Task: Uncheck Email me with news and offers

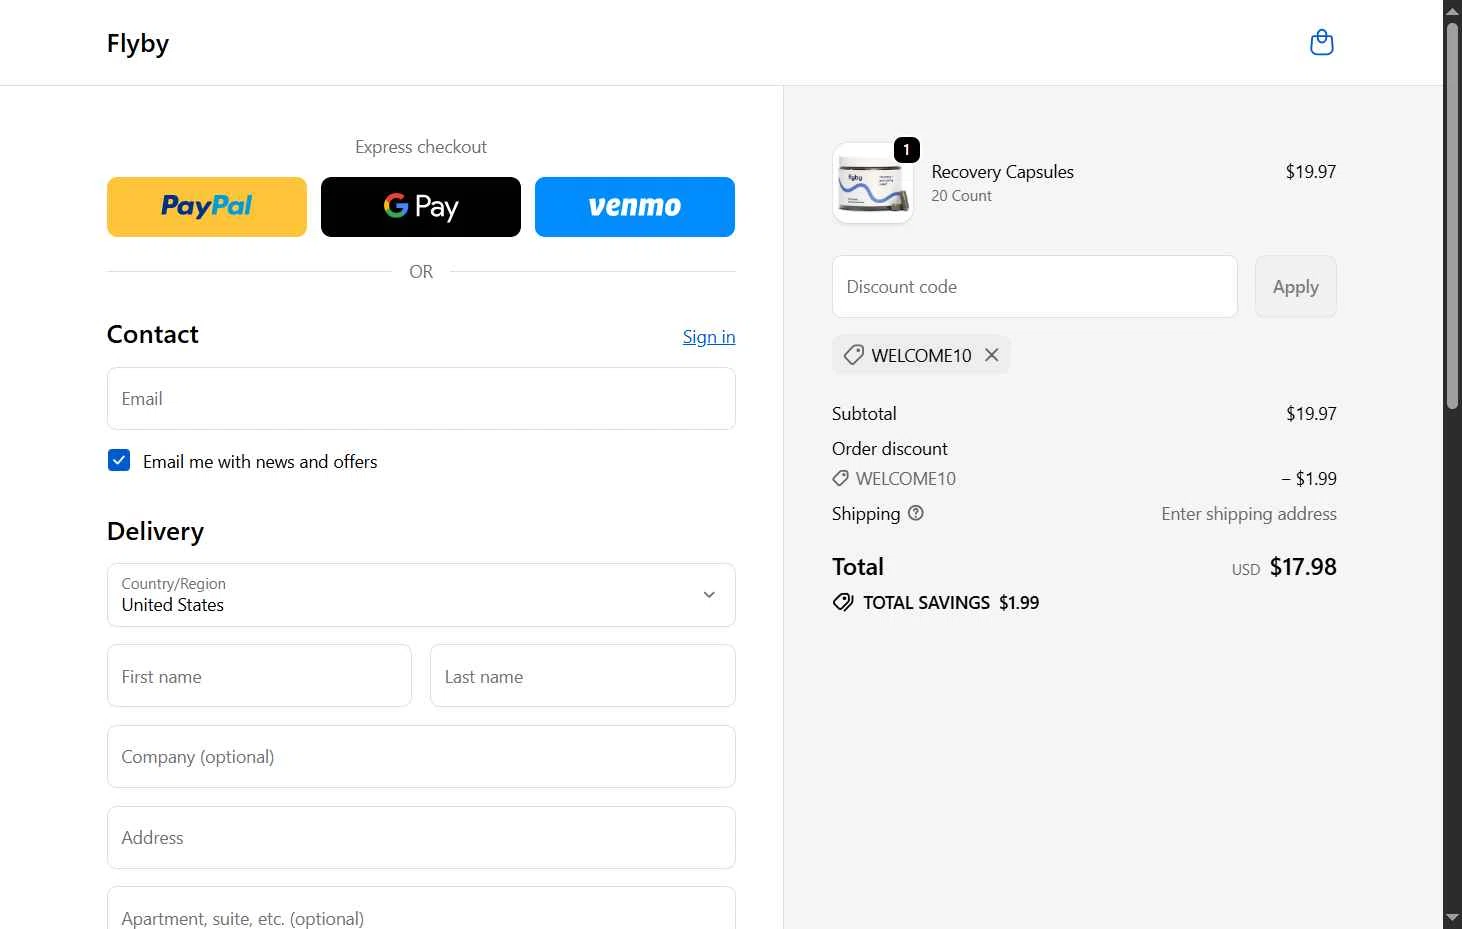Action: (x=119, y=460)
